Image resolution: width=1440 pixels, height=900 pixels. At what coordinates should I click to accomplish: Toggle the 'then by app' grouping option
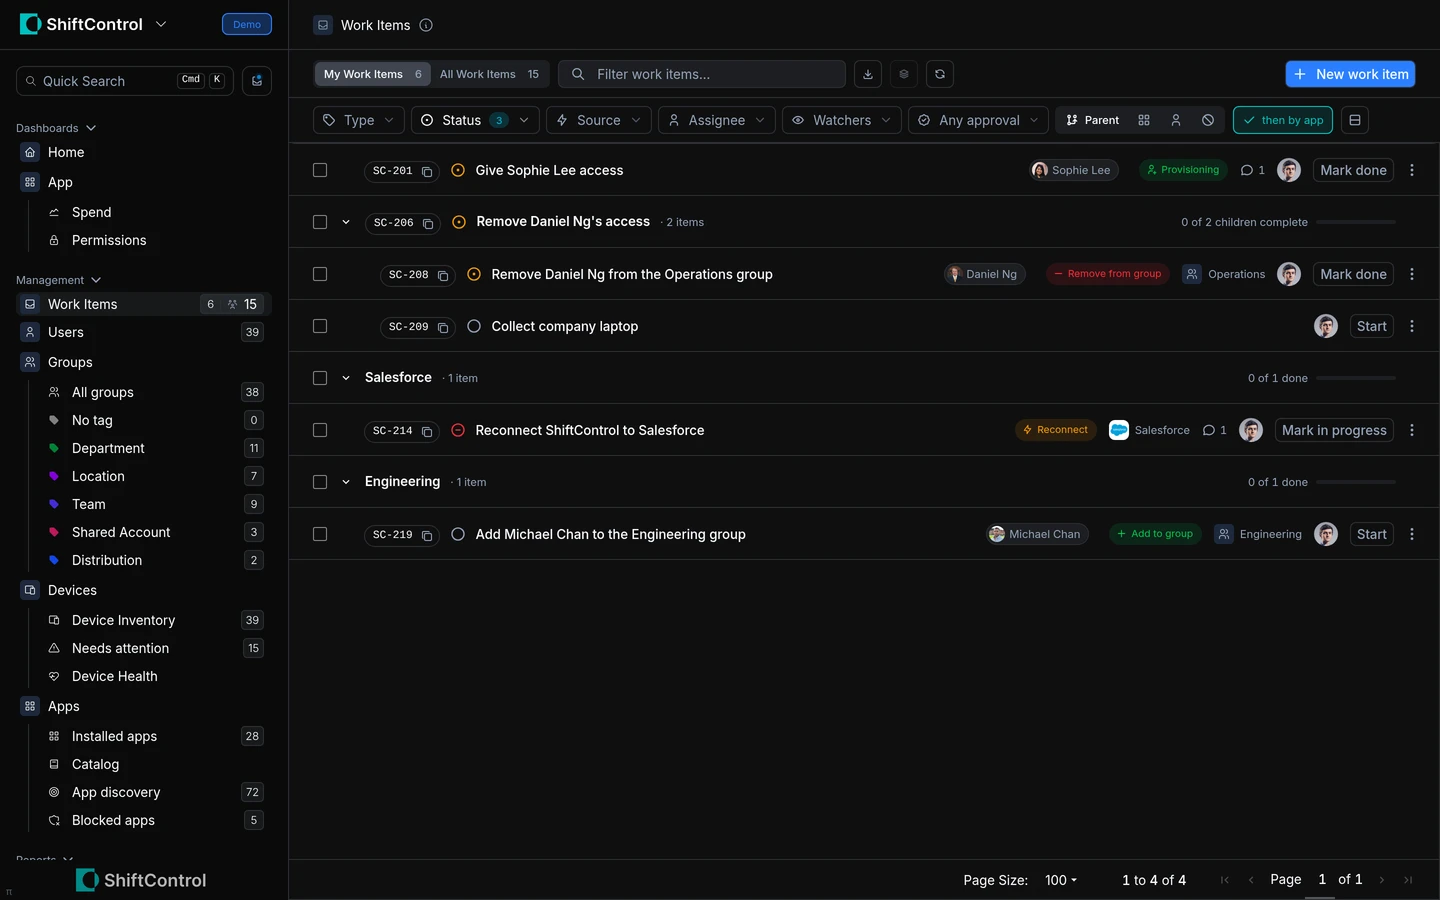pos(1283,120)
